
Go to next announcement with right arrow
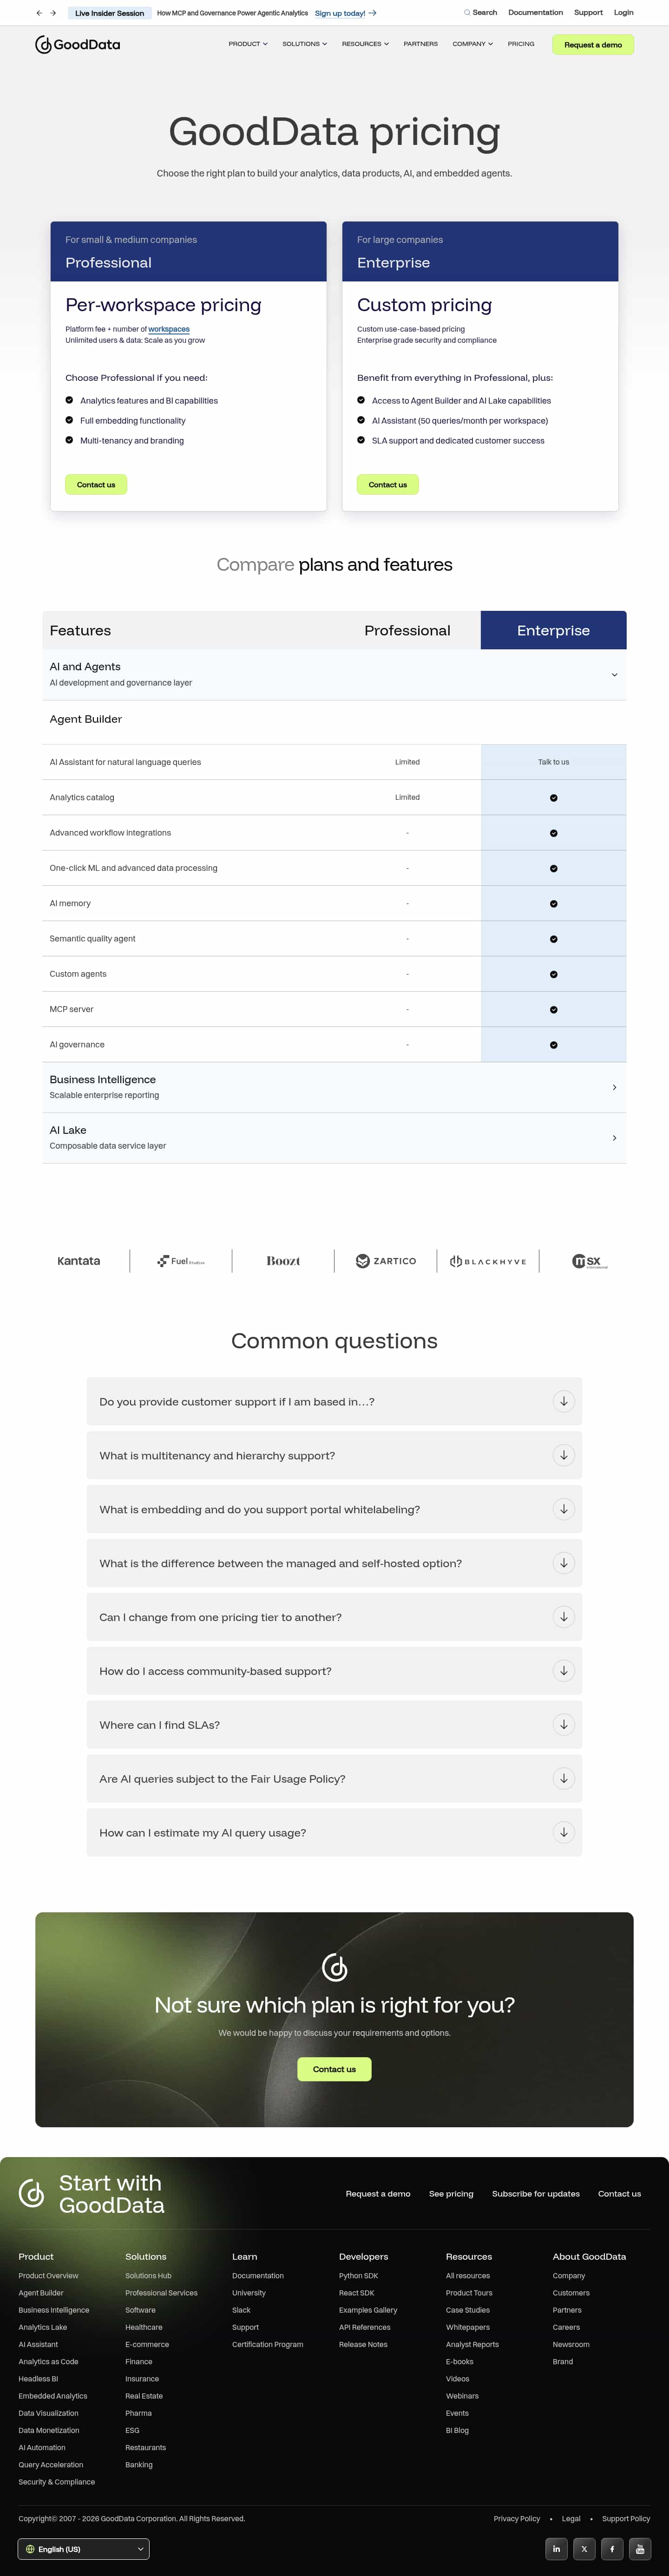[x=53, y=13]
